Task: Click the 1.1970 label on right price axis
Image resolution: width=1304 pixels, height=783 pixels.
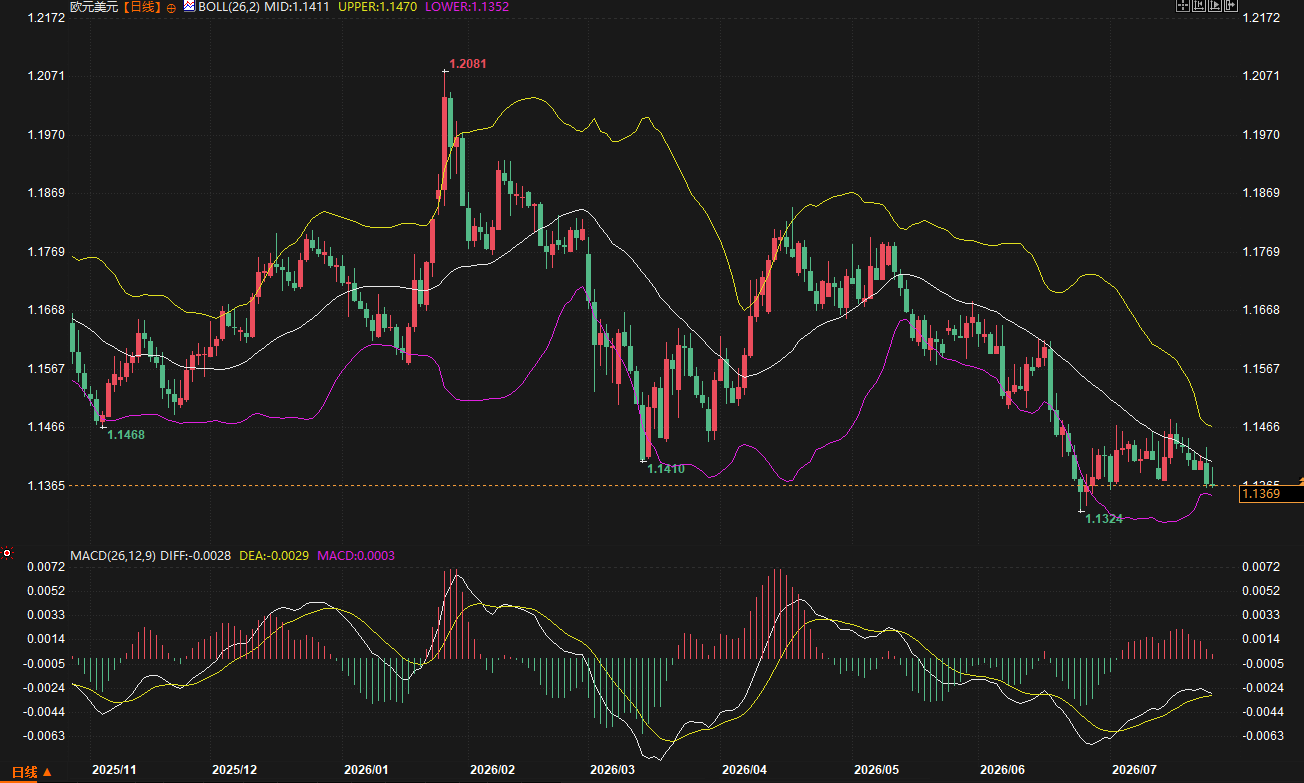Action: coord(1260,134)
